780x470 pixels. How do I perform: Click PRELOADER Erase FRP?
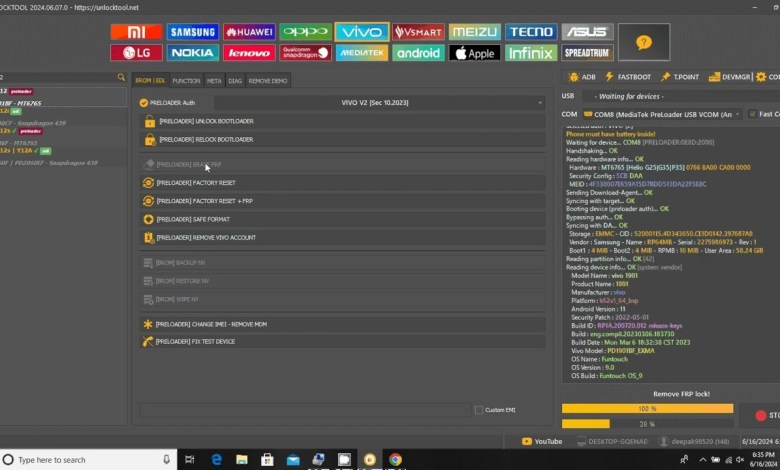pos(342,165)
